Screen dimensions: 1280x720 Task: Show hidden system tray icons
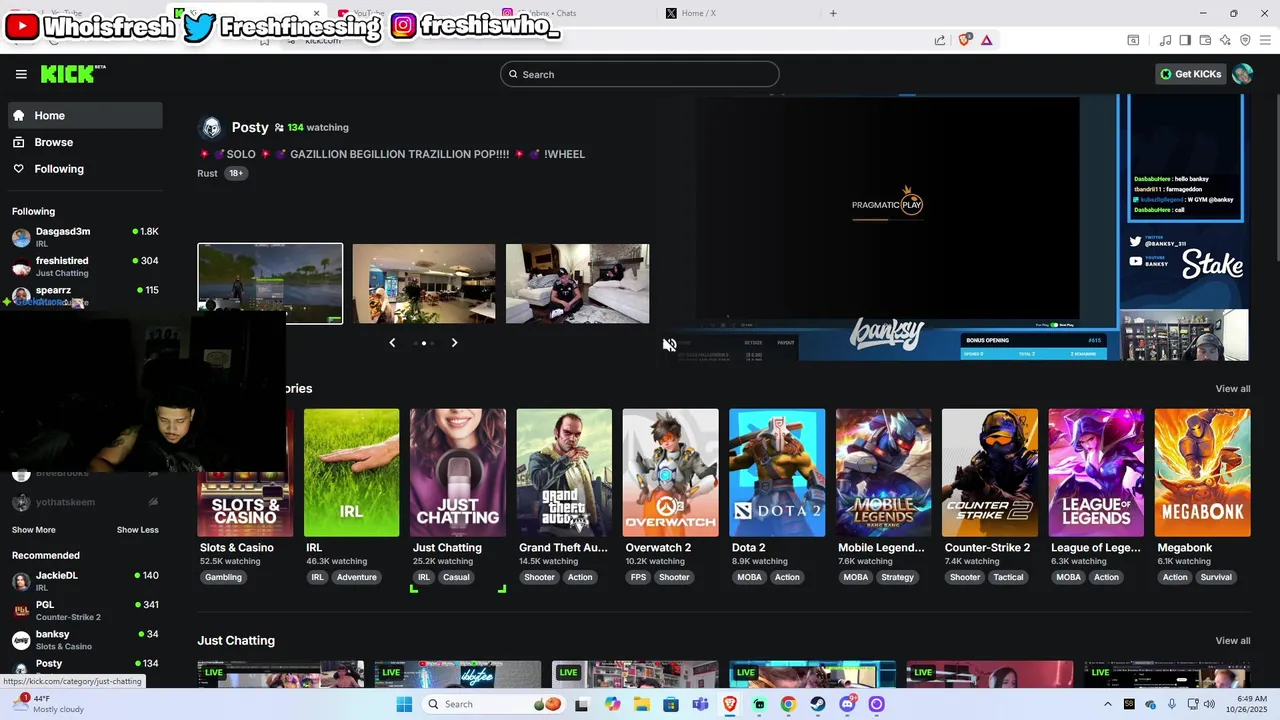click(1107, 704)
